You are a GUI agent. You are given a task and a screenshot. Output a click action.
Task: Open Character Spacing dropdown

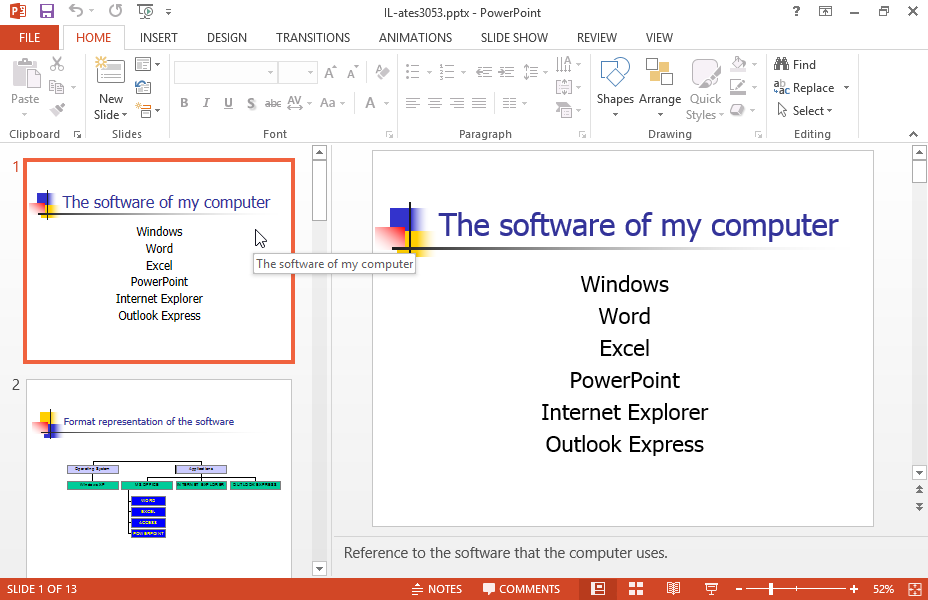coord(299,103)
